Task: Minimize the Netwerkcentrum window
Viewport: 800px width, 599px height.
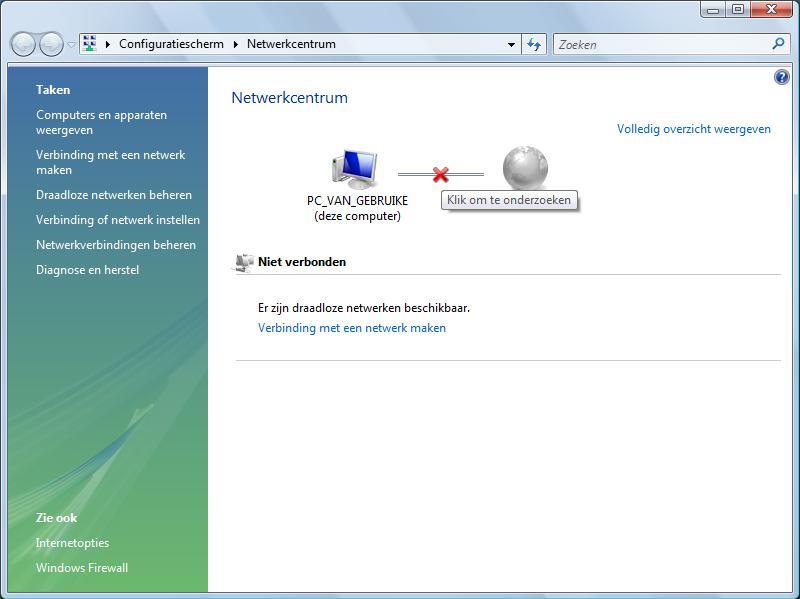Action: pos(713,10)
